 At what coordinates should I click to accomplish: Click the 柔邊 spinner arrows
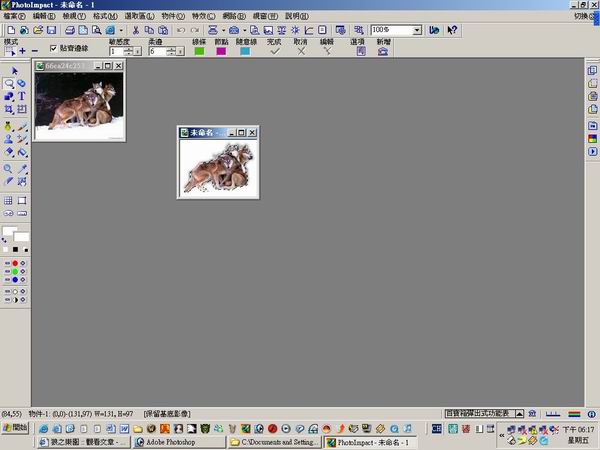pos(171,51)
